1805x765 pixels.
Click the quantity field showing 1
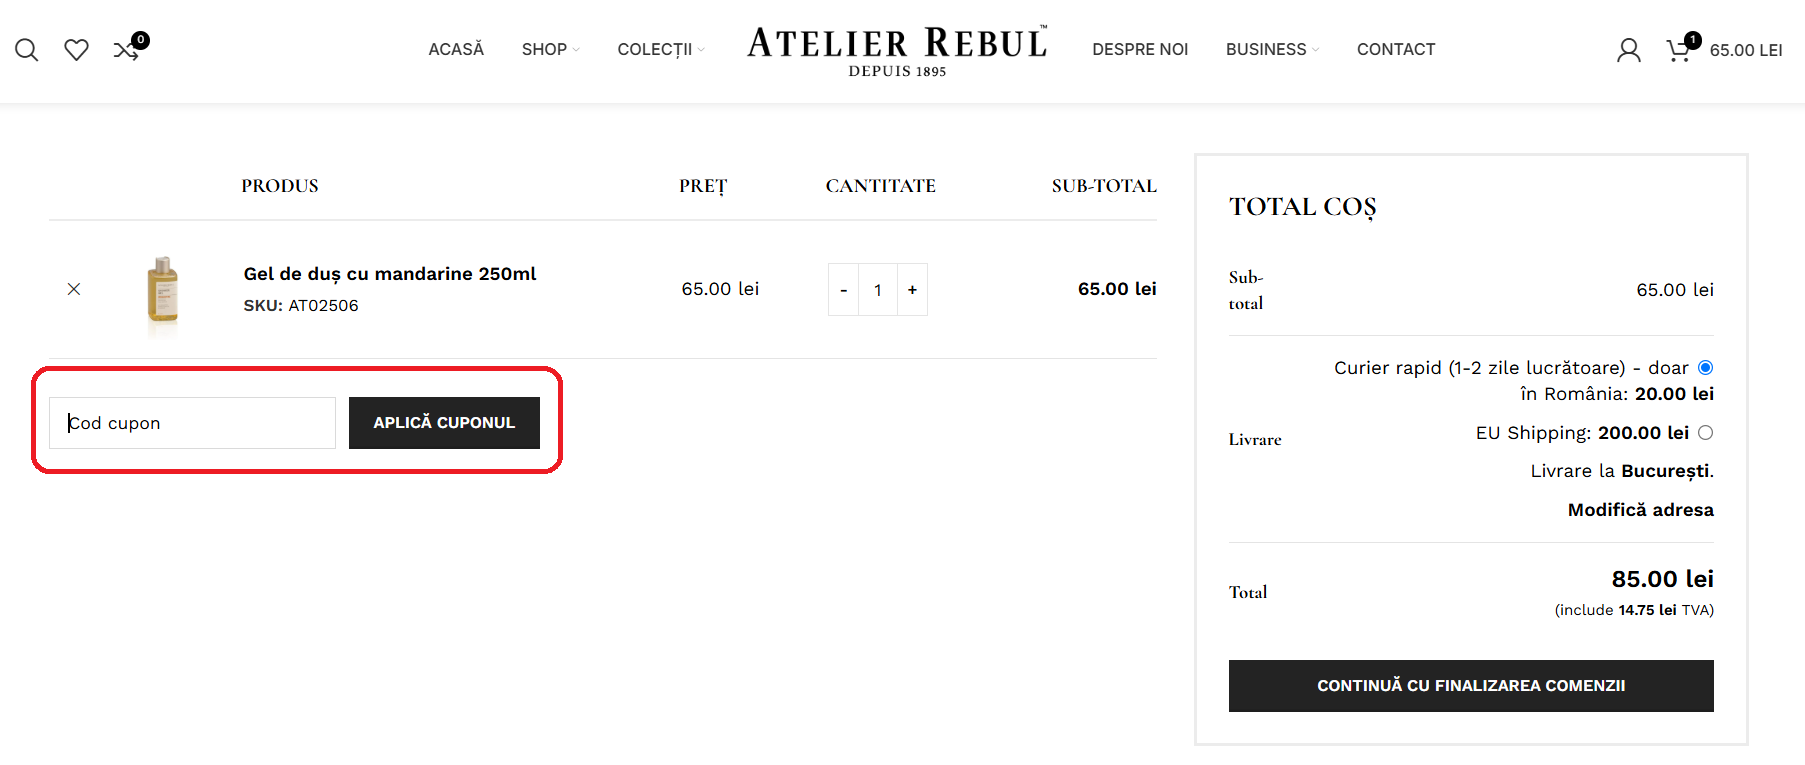878,290
